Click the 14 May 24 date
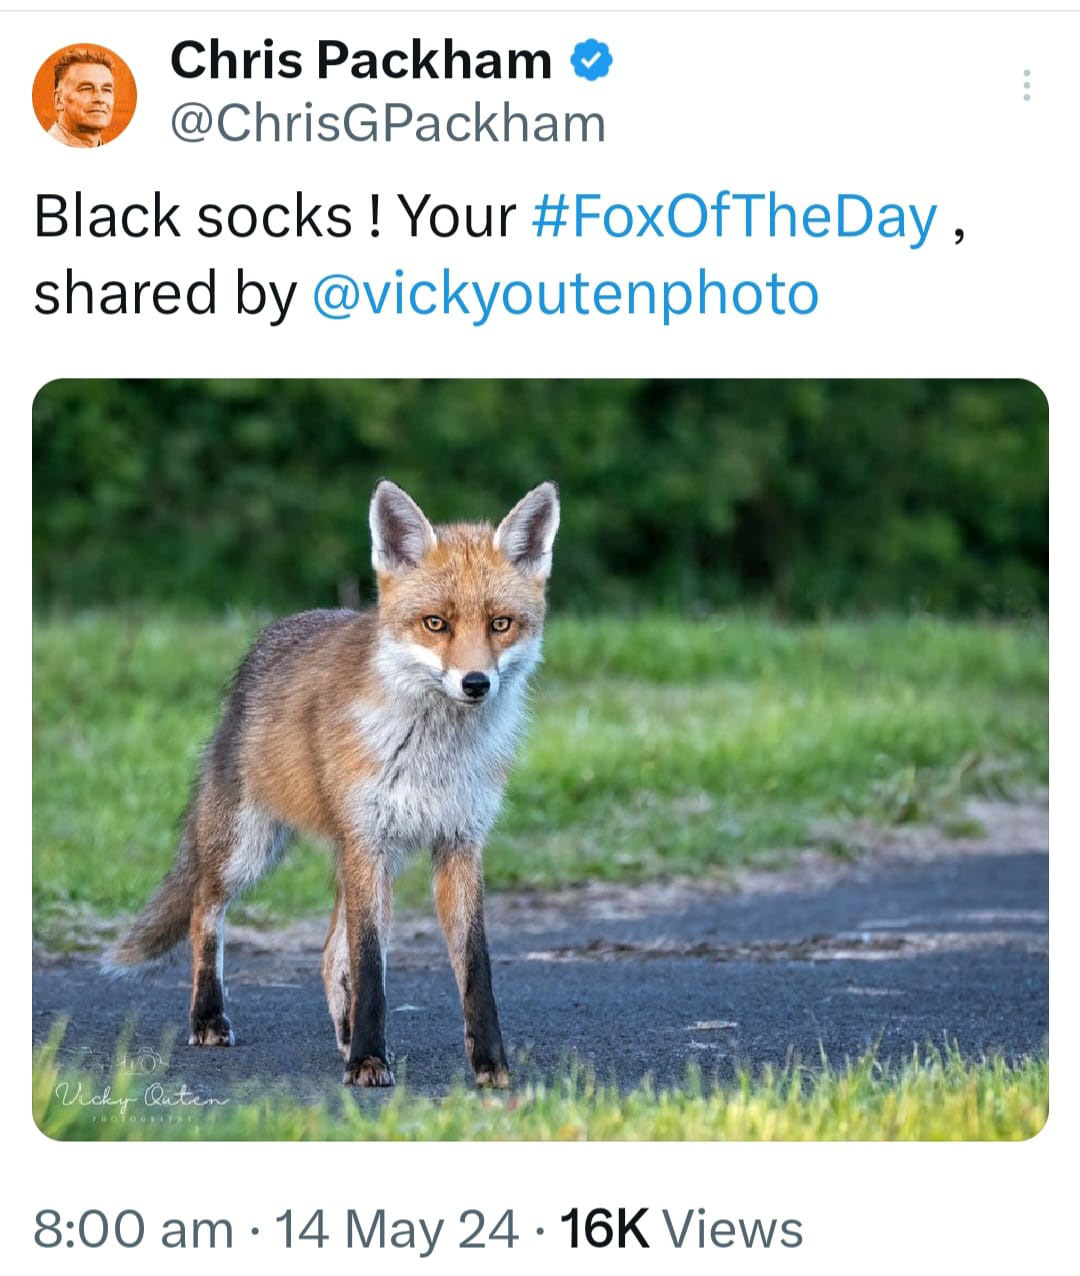The width and height of the screenshot is (1080, 1276). tap(398, 1228)
